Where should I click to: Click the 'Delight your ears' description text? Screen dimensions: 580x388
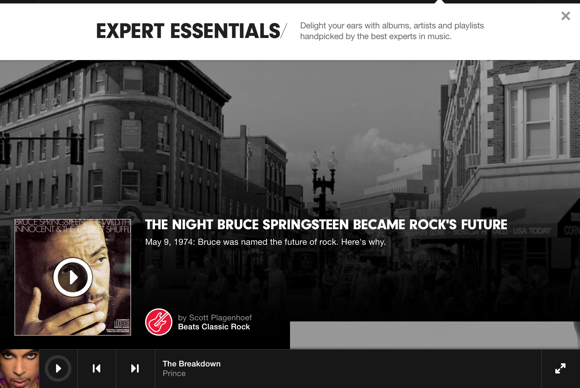pyautogui.click(x=392, y=31)
